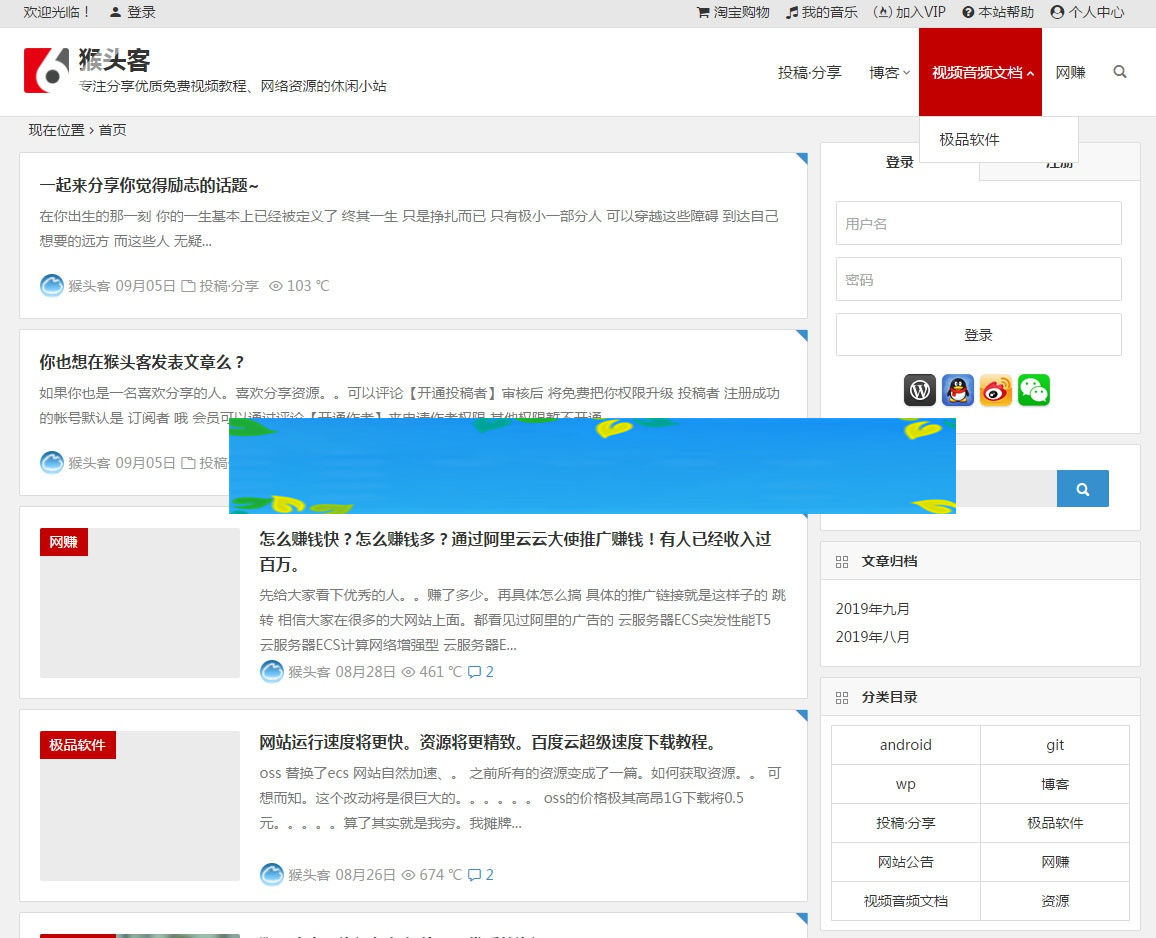Click the 个人中心 user icon

(x=1056, y=13)
